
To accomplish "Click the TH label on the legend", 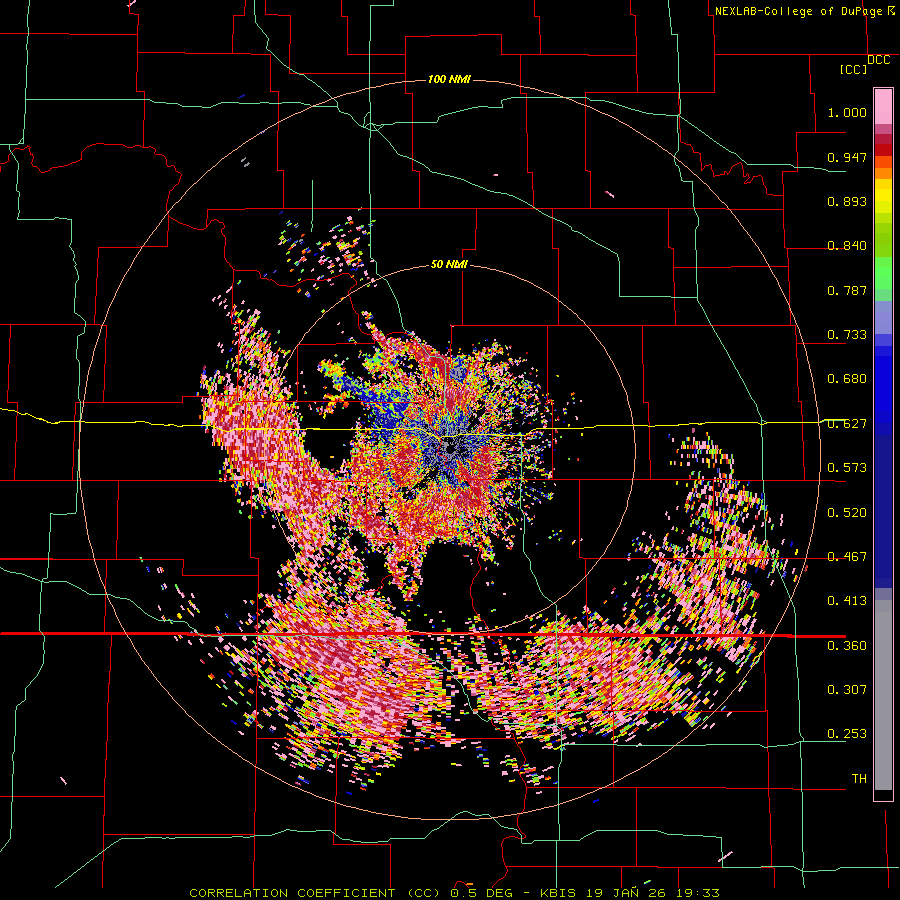I will 859,779.
